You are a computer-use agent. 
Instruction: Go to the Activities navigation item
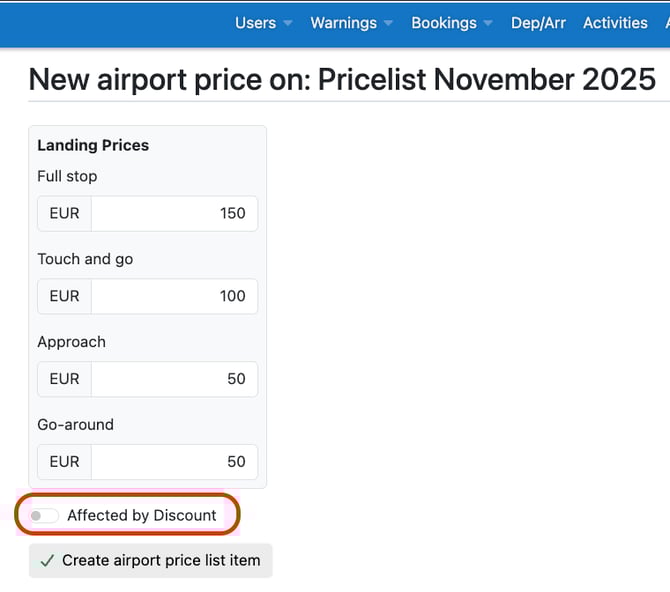pyautogui.click(x=615, y=23)
